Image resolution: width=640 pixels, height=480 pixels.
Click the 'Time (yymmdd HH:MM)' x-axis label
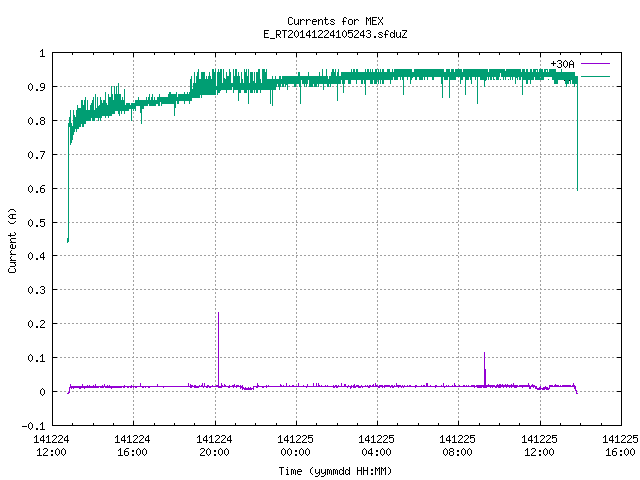click(335, 471)
